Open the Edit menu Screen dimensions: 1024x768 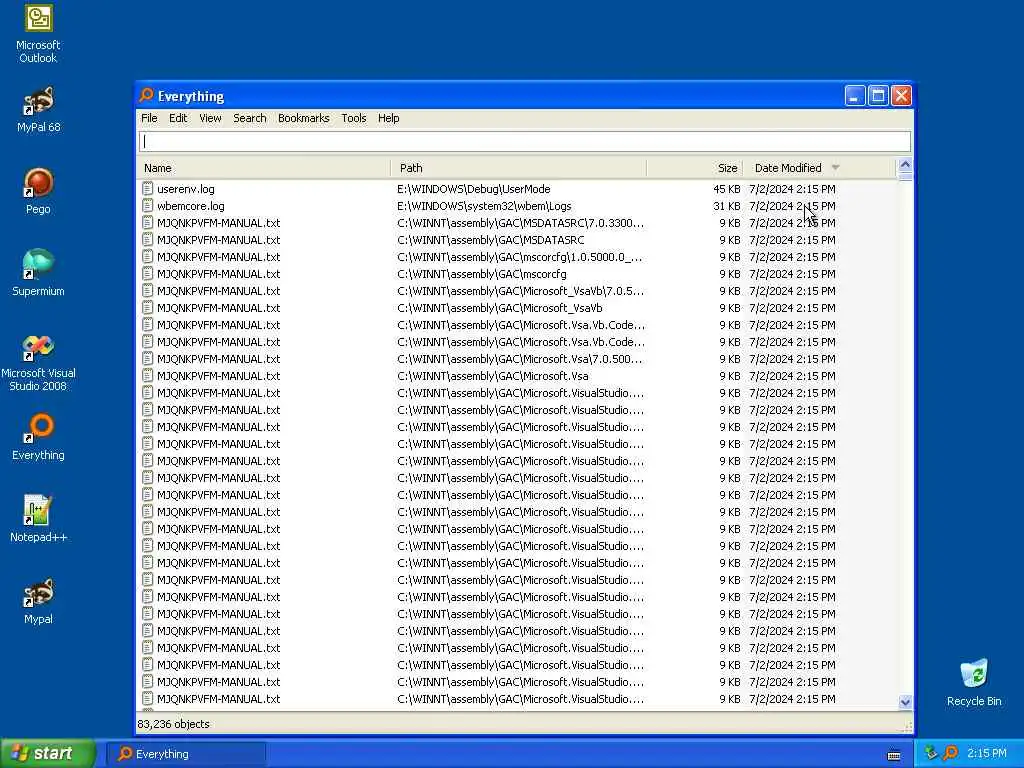178,118
